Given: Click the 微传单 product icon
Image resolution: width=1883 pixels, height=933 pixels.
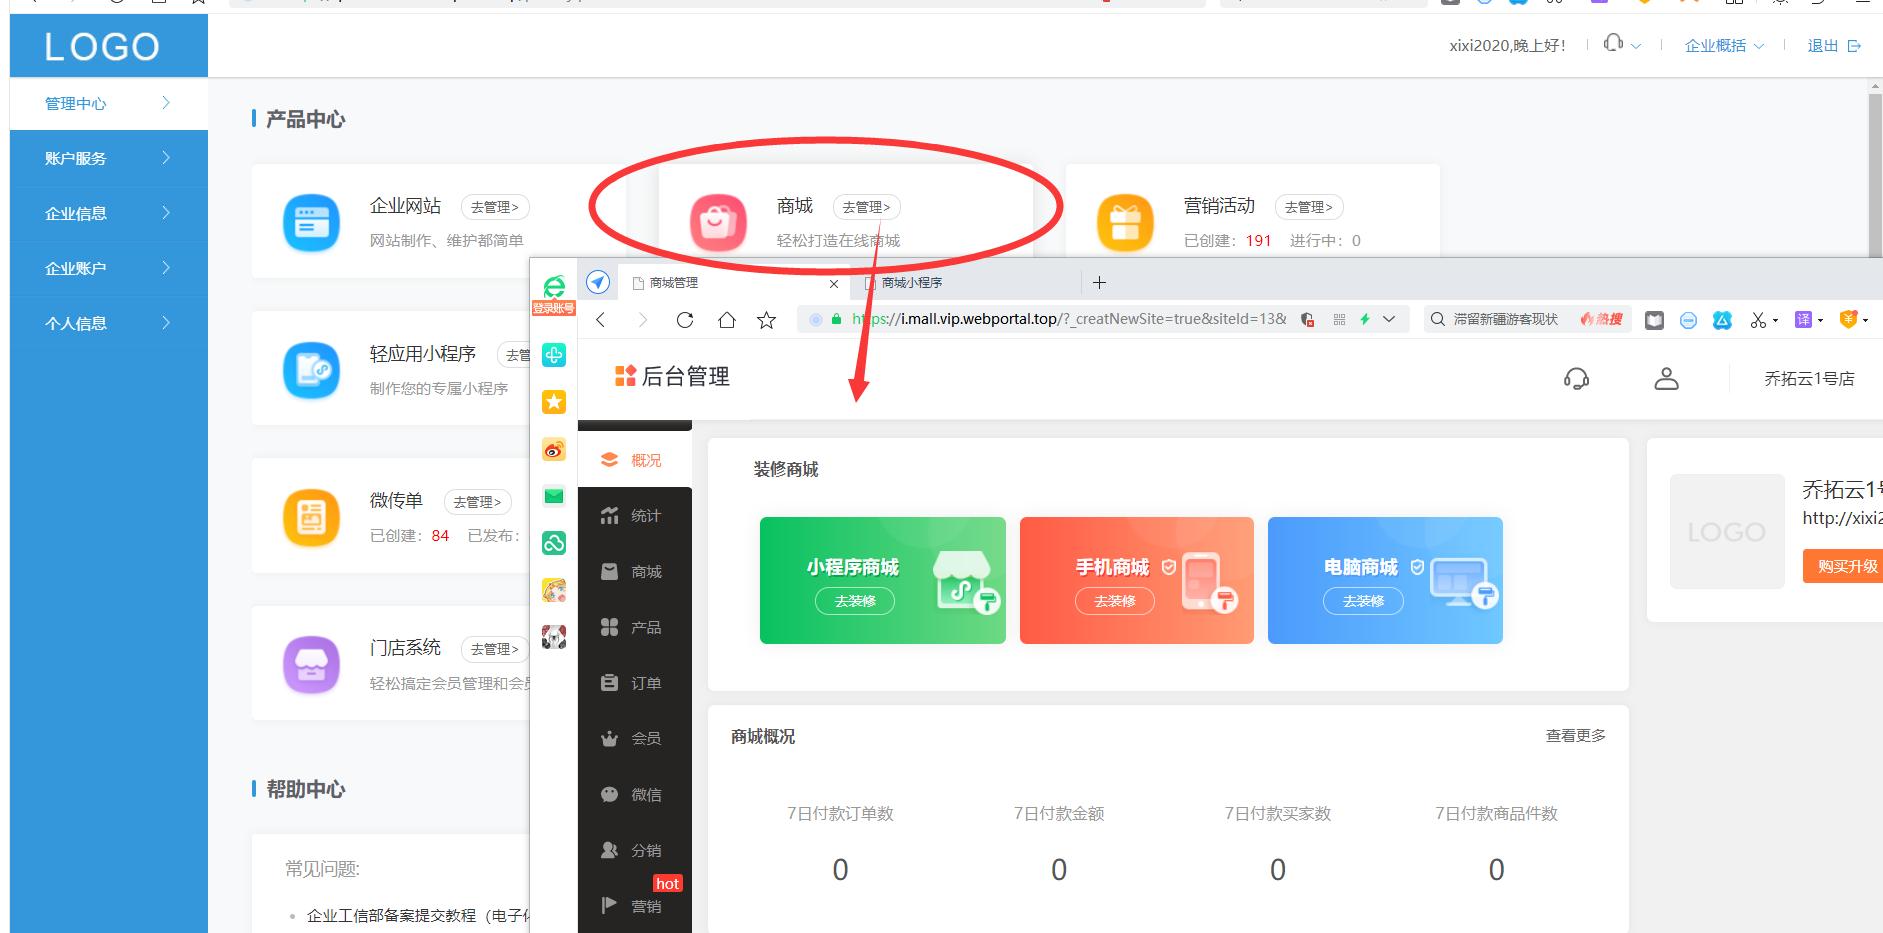Looking at the screenshot, I should [x=311, y=517].
